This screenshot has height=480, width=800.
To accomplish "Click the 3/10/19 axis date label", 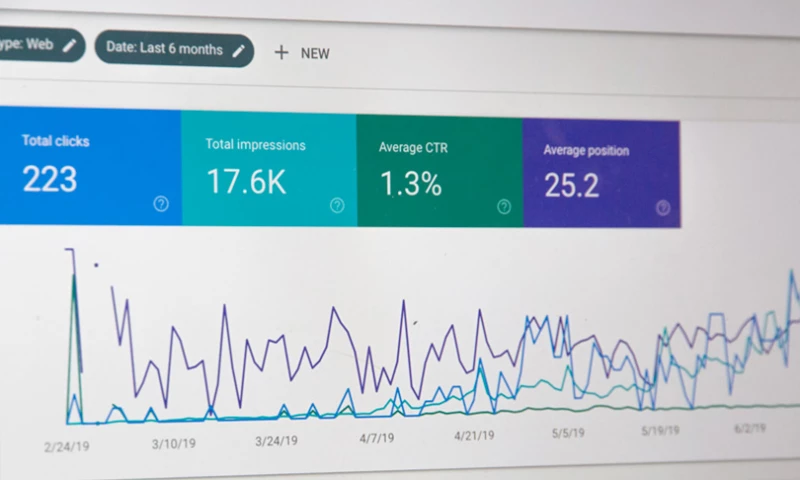I will pos(174,444).
